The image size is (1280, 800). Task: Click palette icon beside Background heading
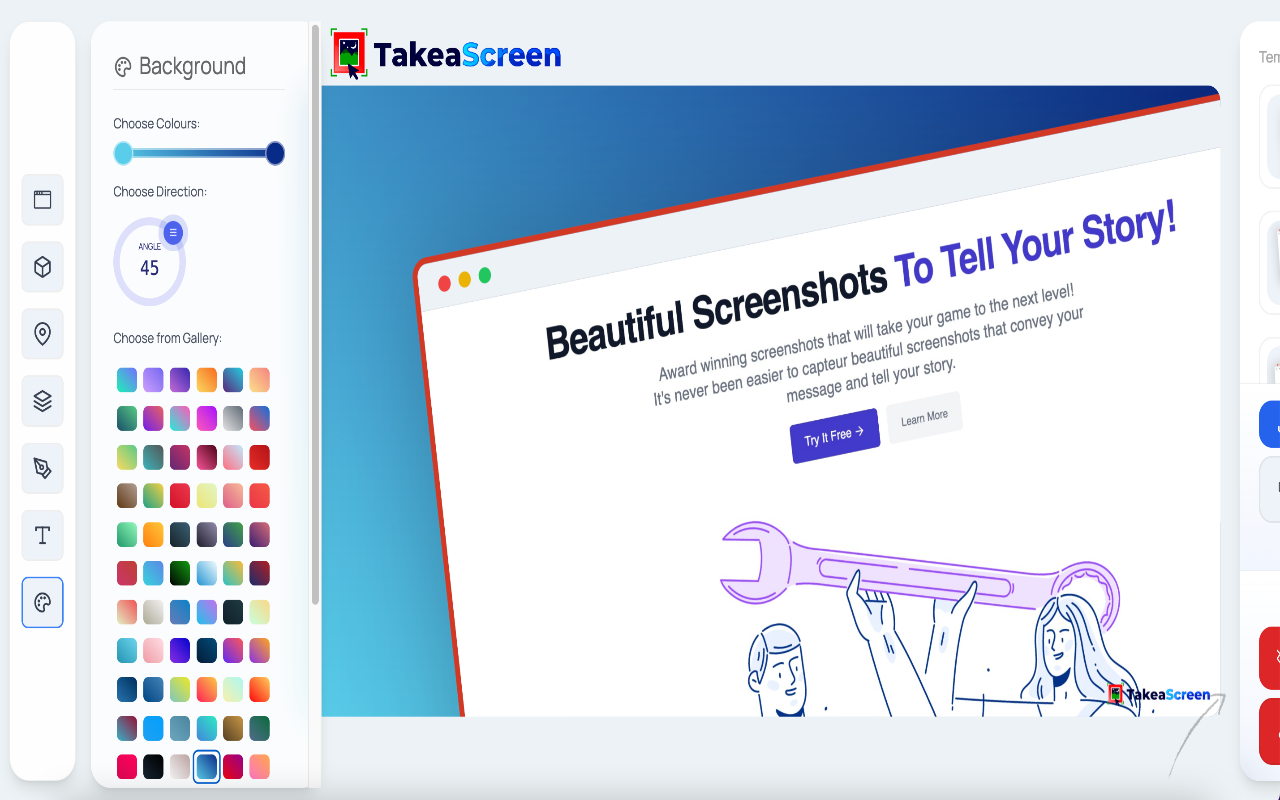pyautogui.click(x=123, y=67)
